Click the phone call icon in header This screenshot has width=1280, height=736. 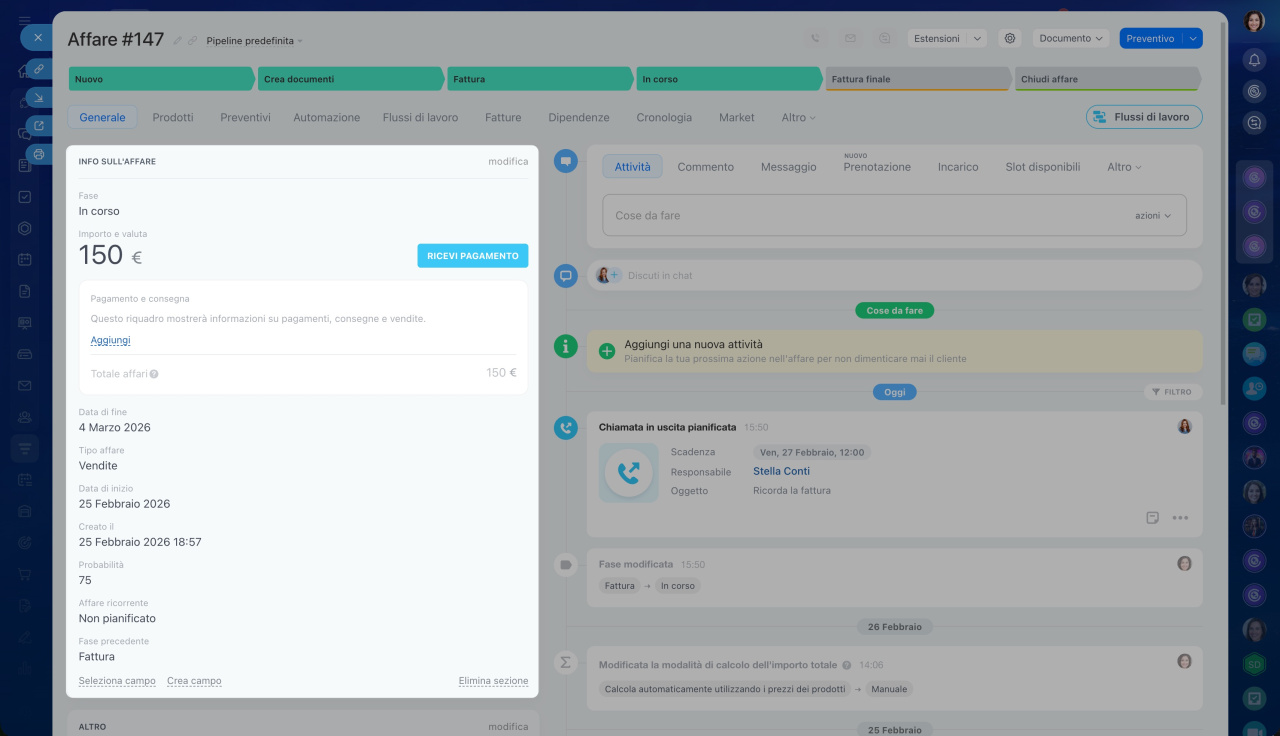coord(815,39)
